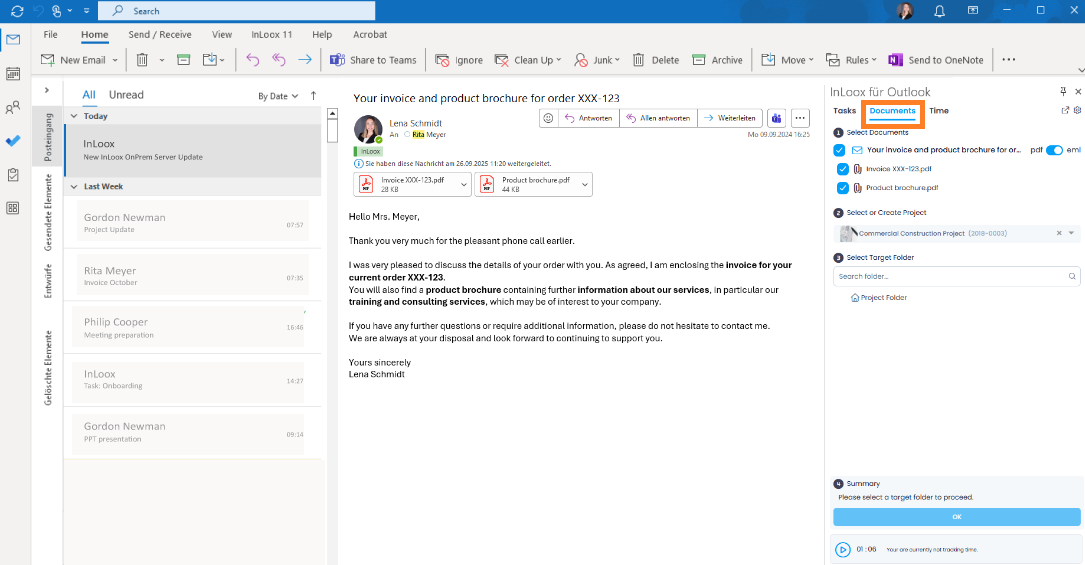Open the project selection dropdown arrow
This screenshot has width=1085, height=565.
tap(1071, 233)
